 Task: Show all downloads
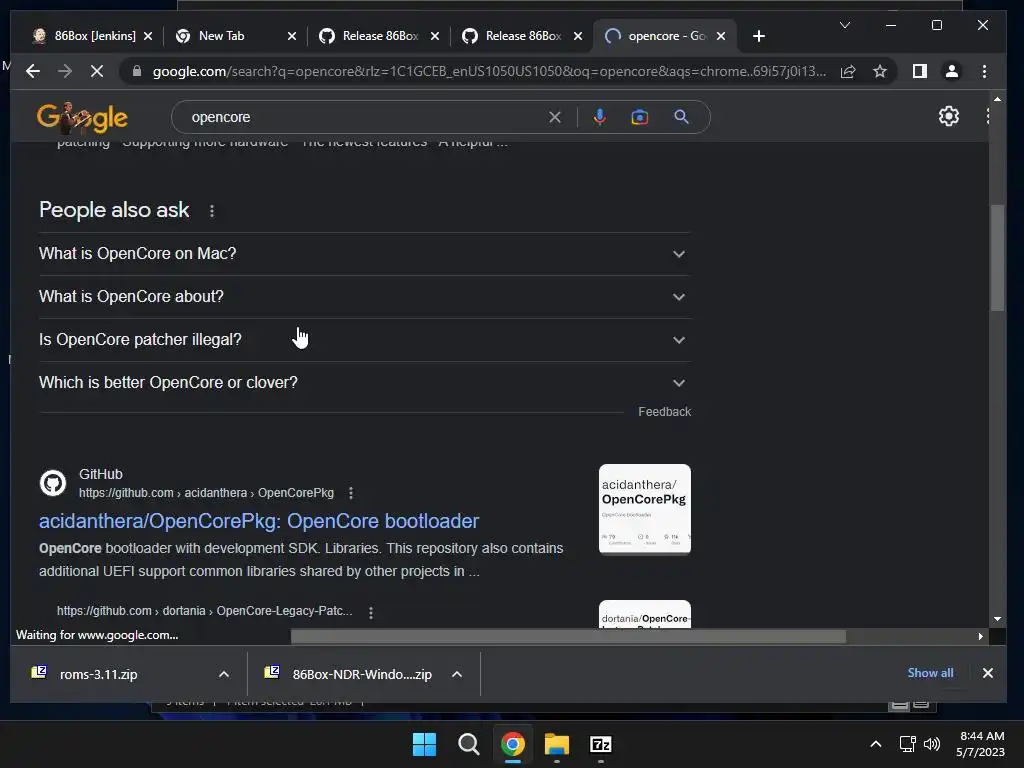930,673
